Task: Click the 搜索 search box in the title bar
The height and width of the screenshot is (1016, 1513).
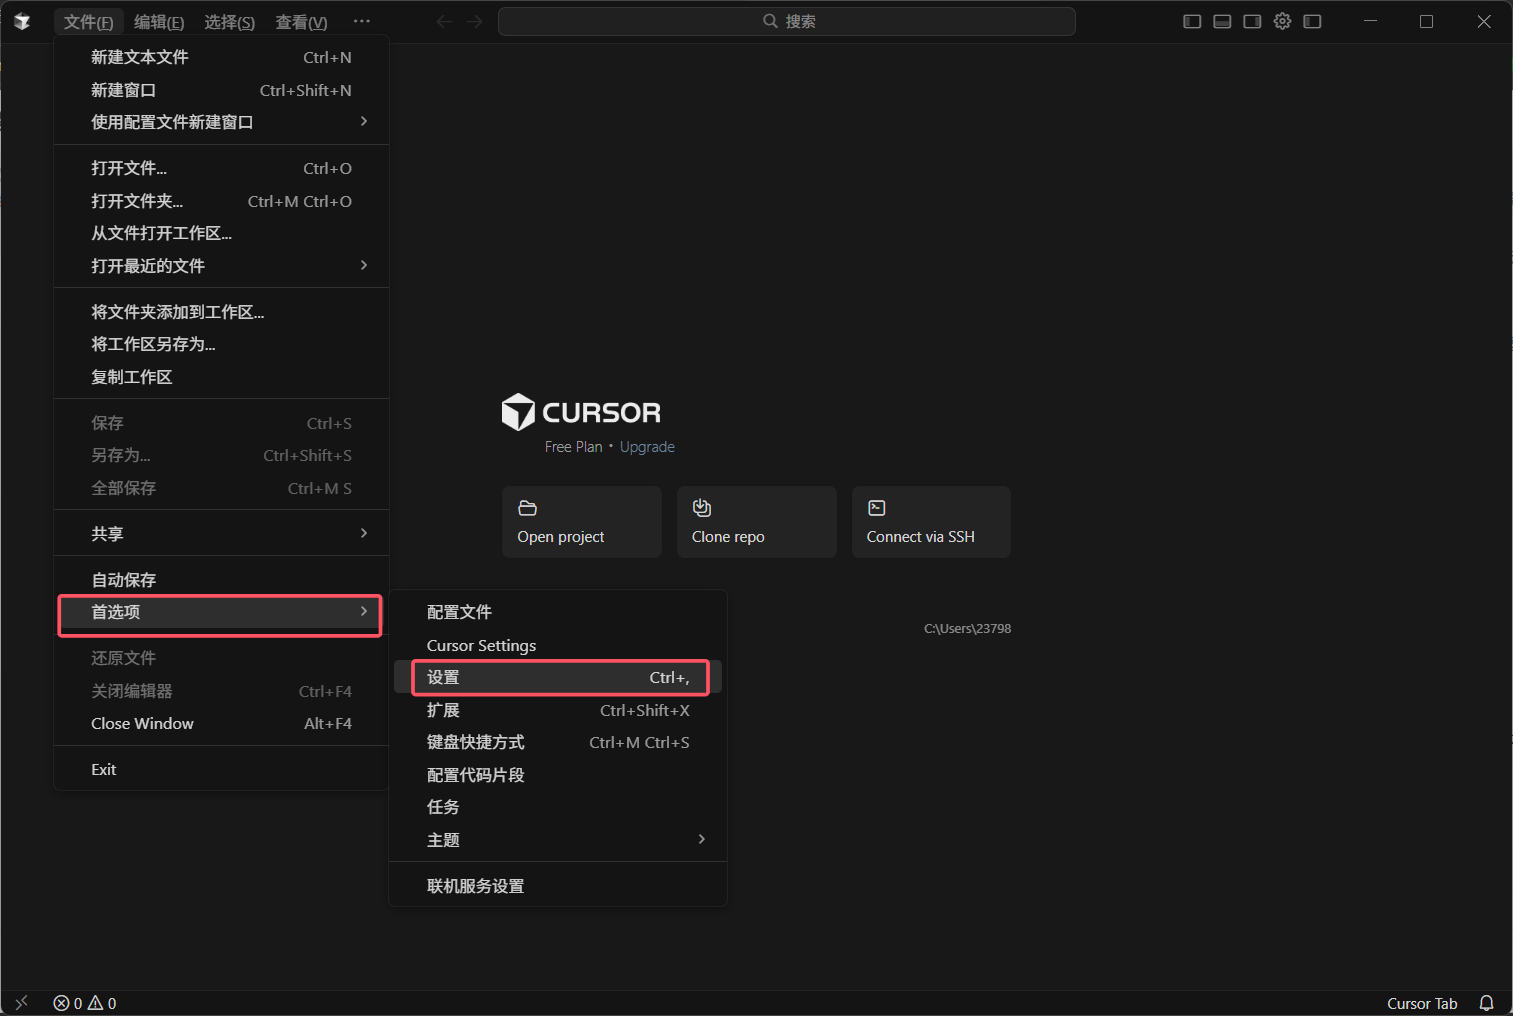Action: [x=786, y=21]
